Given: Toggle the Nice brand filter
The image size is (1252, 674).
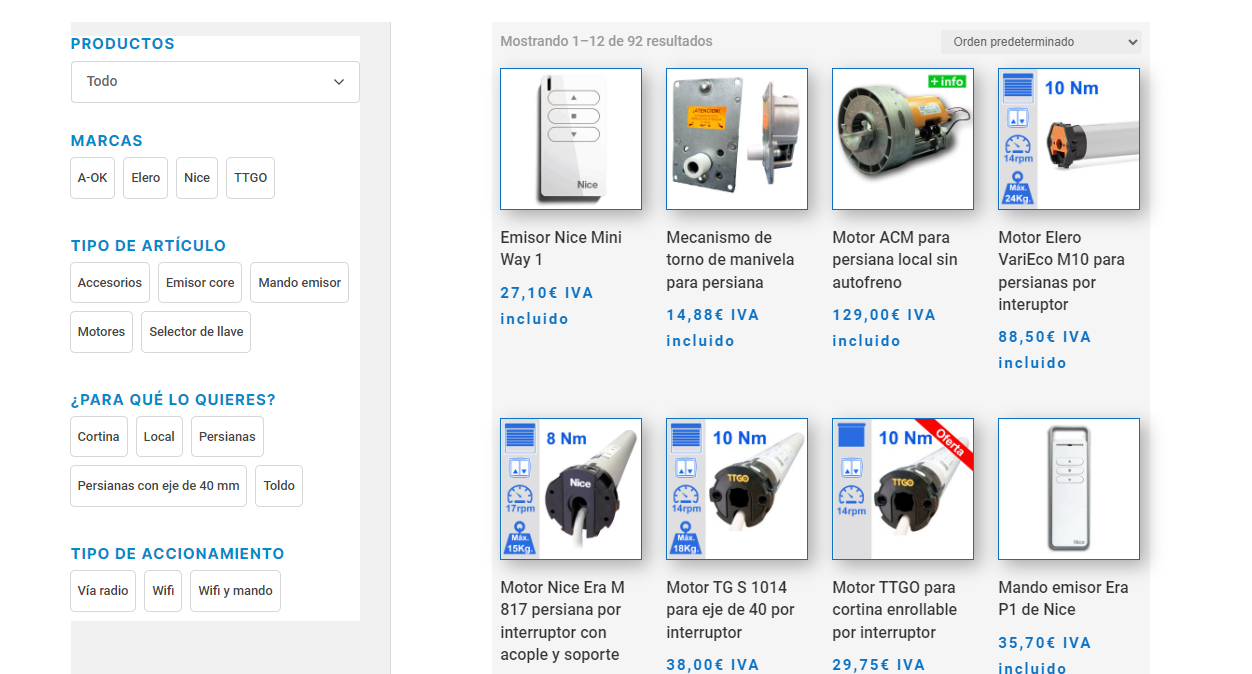Looking at the screenshot, I should [x=197, y=178].
